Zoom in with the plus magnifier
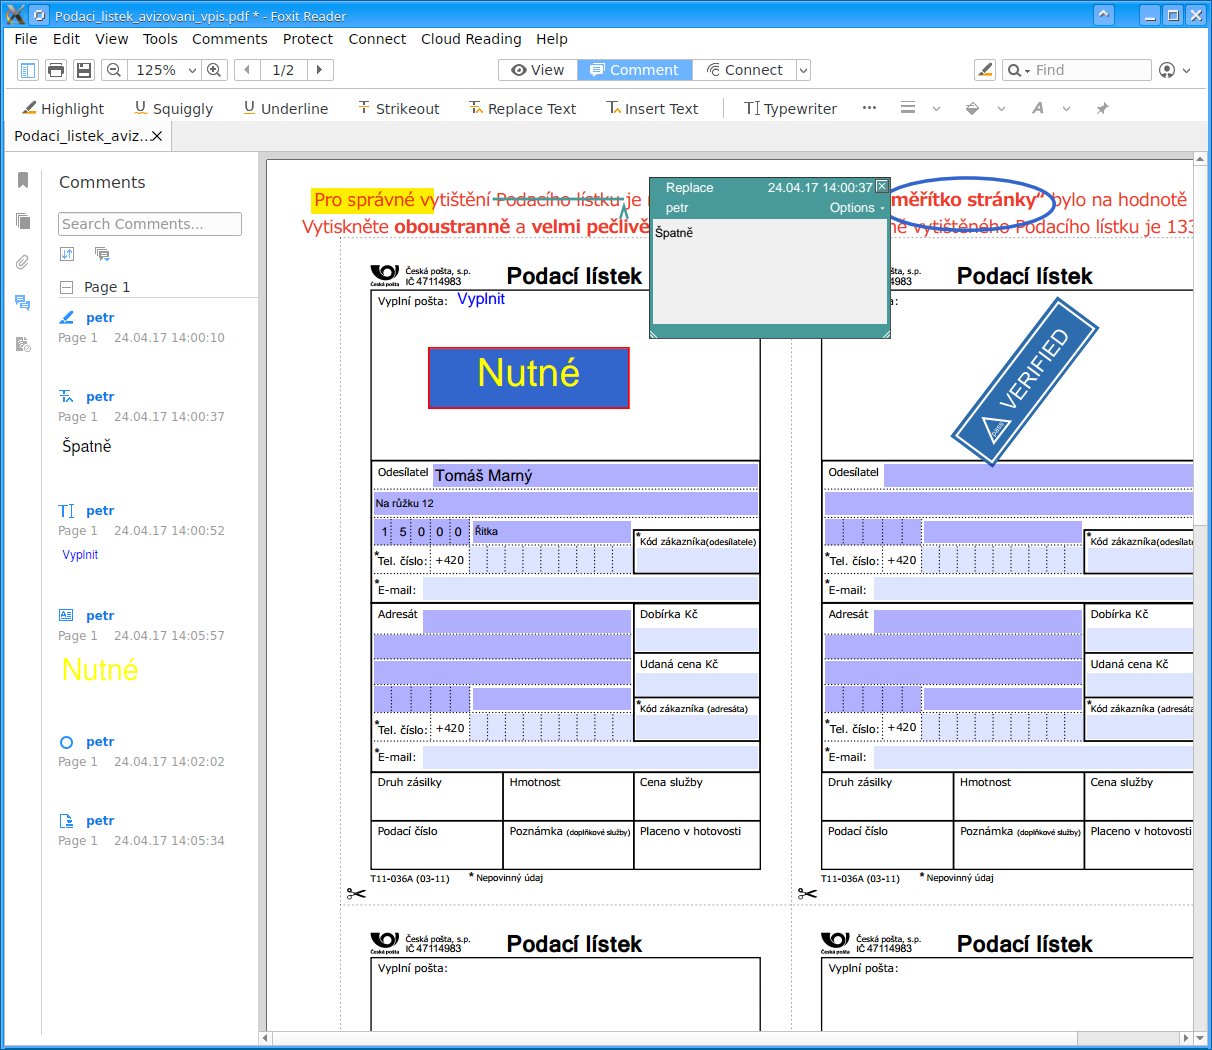1212x1050 pixels. (x=214, y=70)
